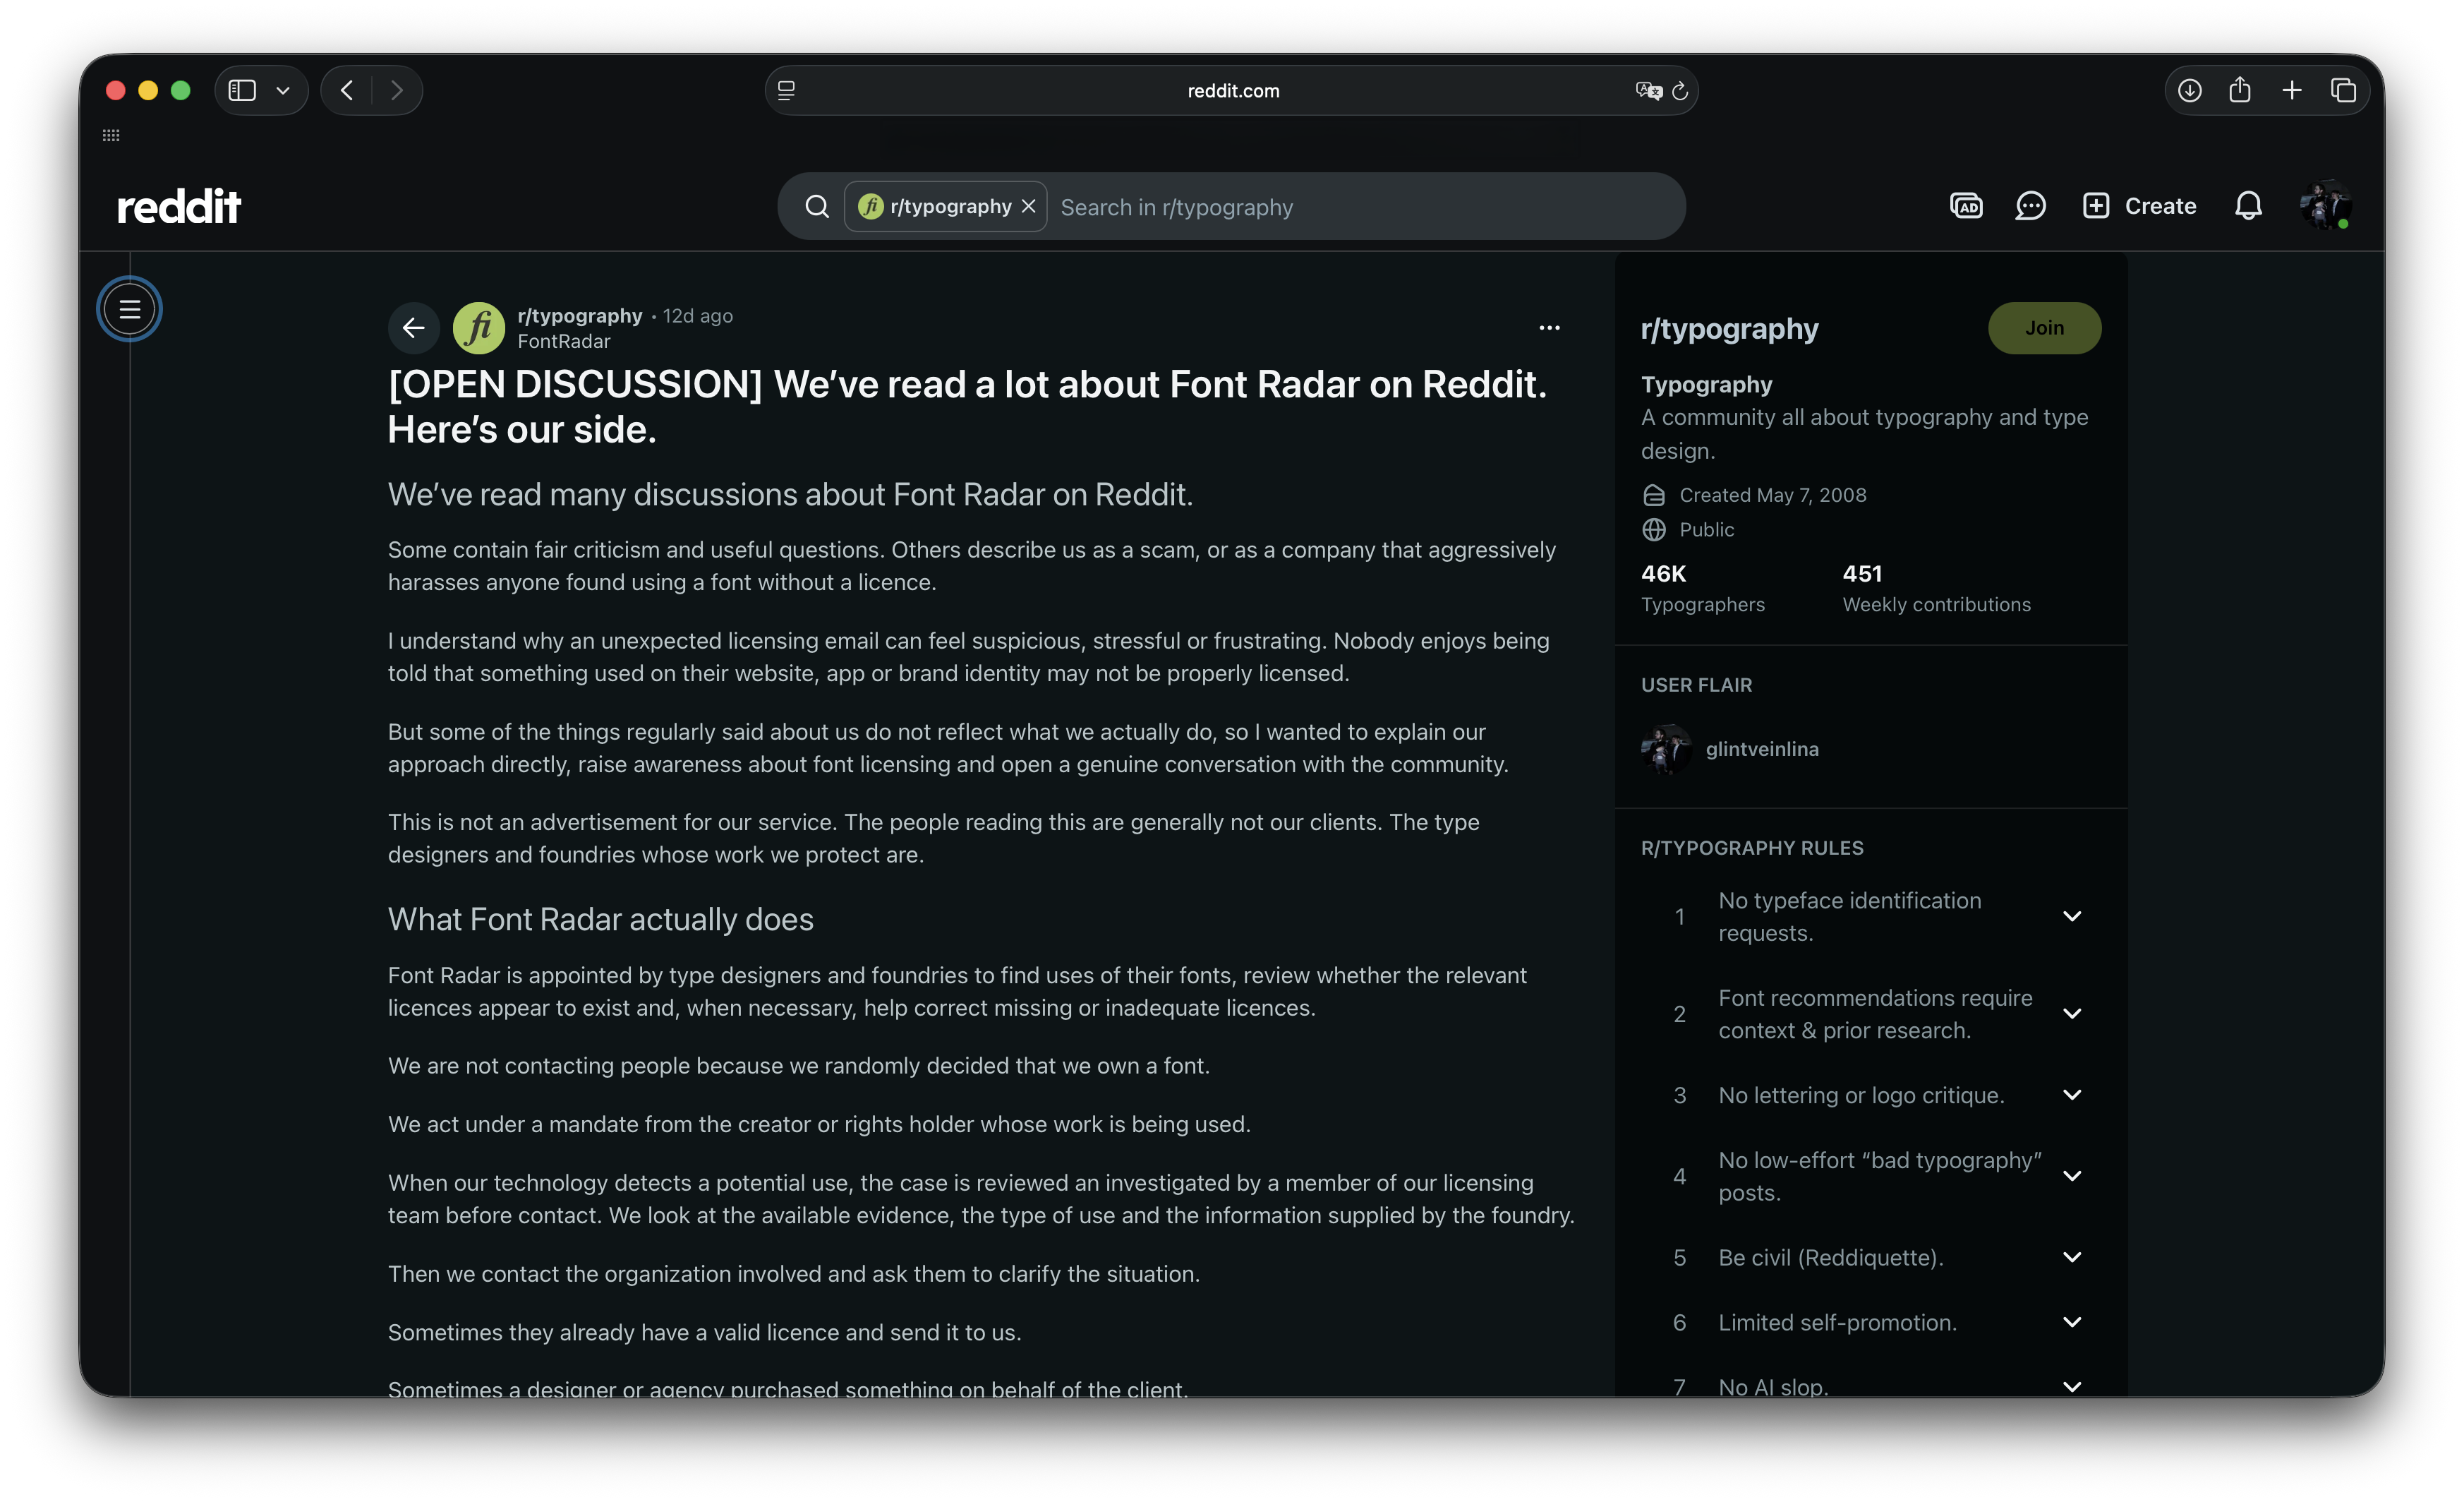Click the Public community label
This screenshot has width=2464, height=1502.
point(1707,530)
